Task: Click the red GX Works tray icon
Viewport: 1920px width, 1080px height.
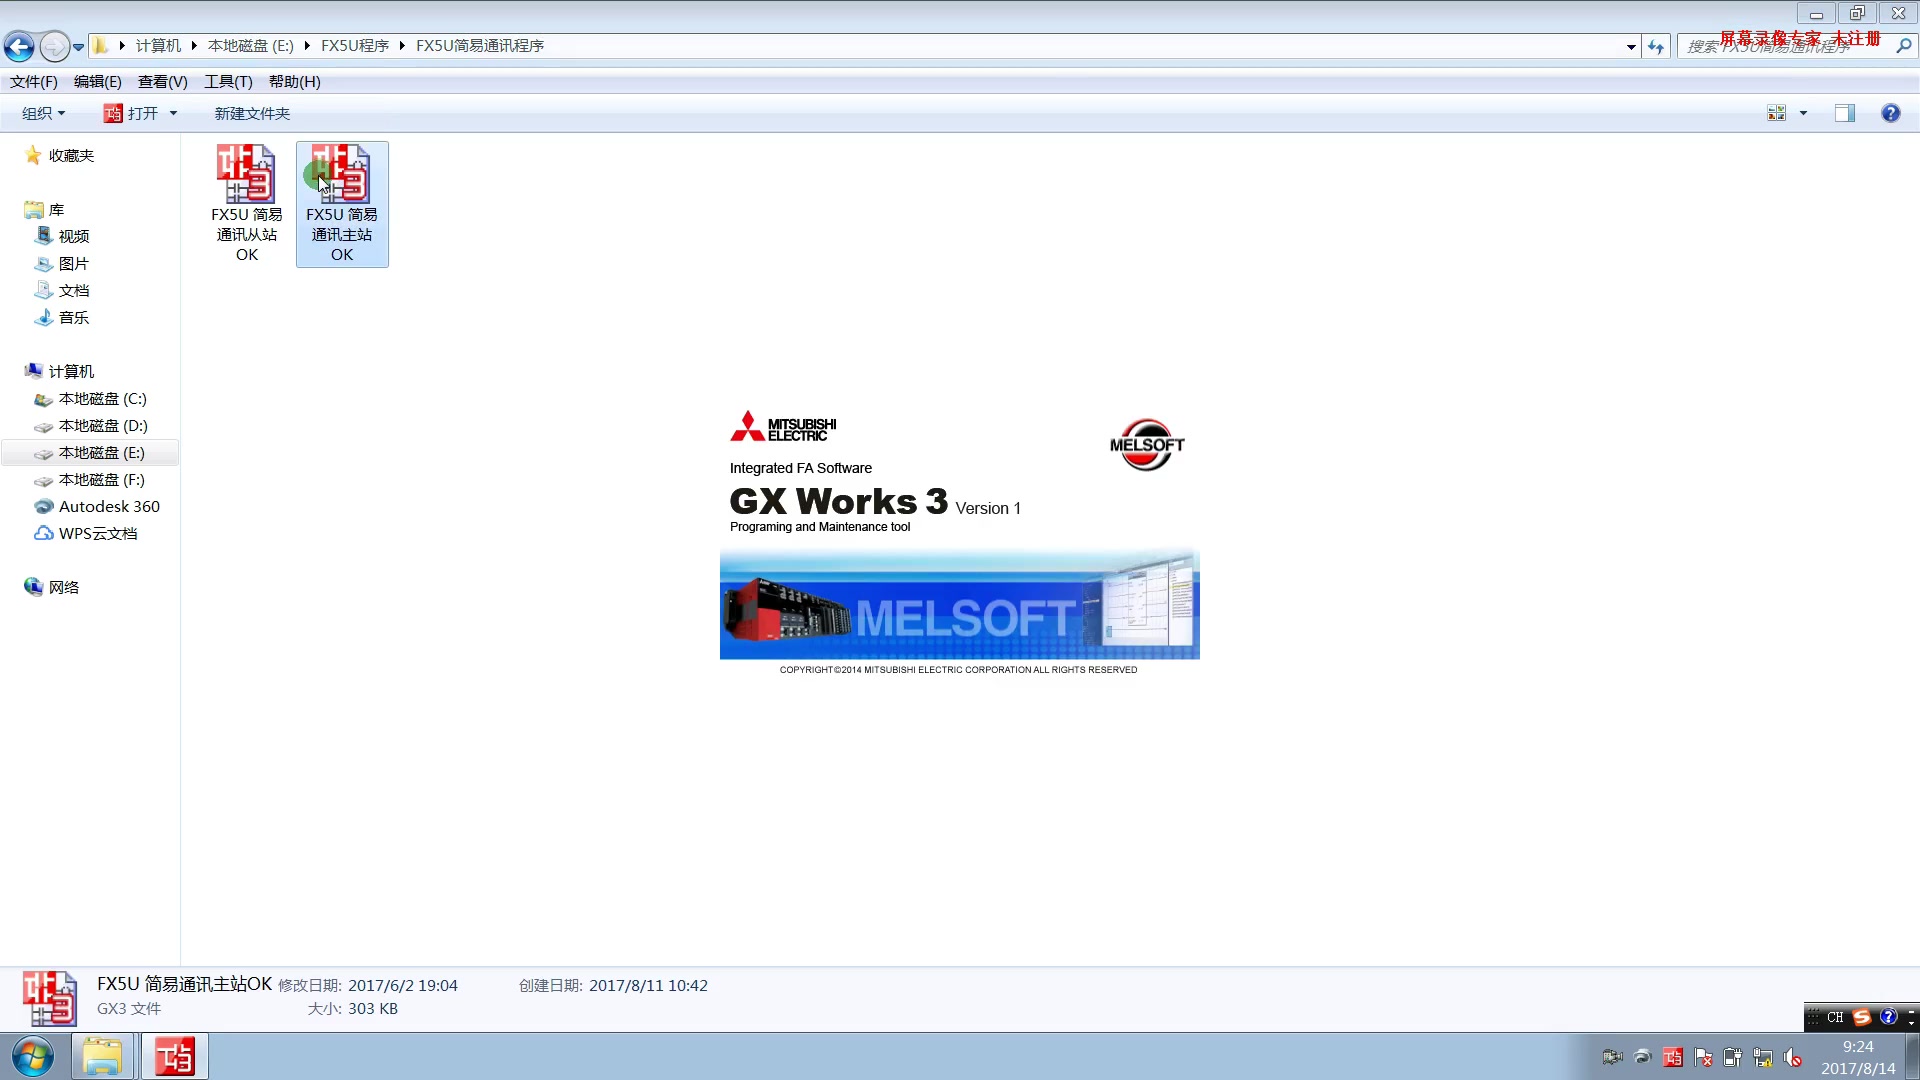Action: pyautogui.click(x=1672, y=1057)
